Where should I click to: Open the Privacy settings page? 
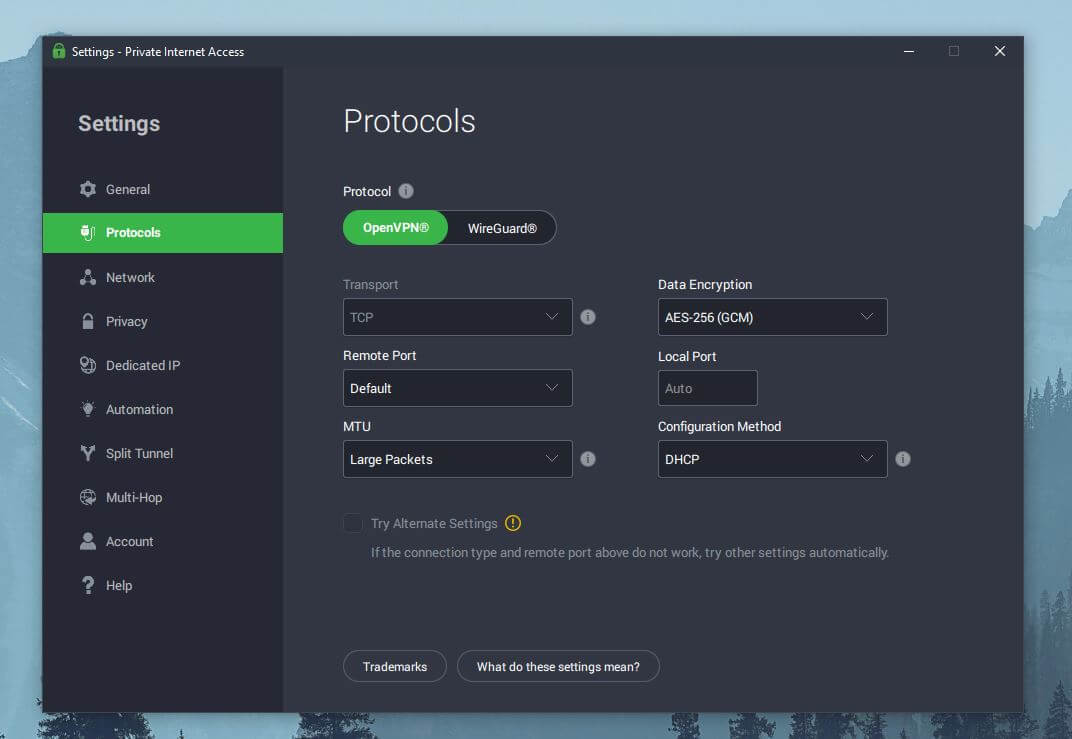(163, 321)
